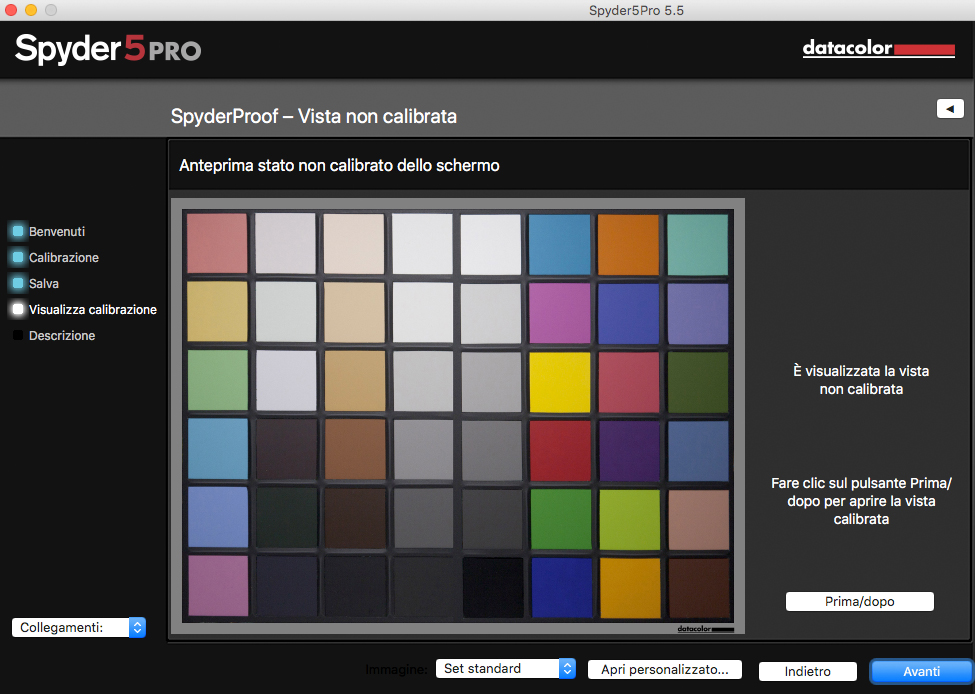Select Descrizione in the sidebar
The height and width of the screenshot is (694, 975).
click(x=62, y=336)
